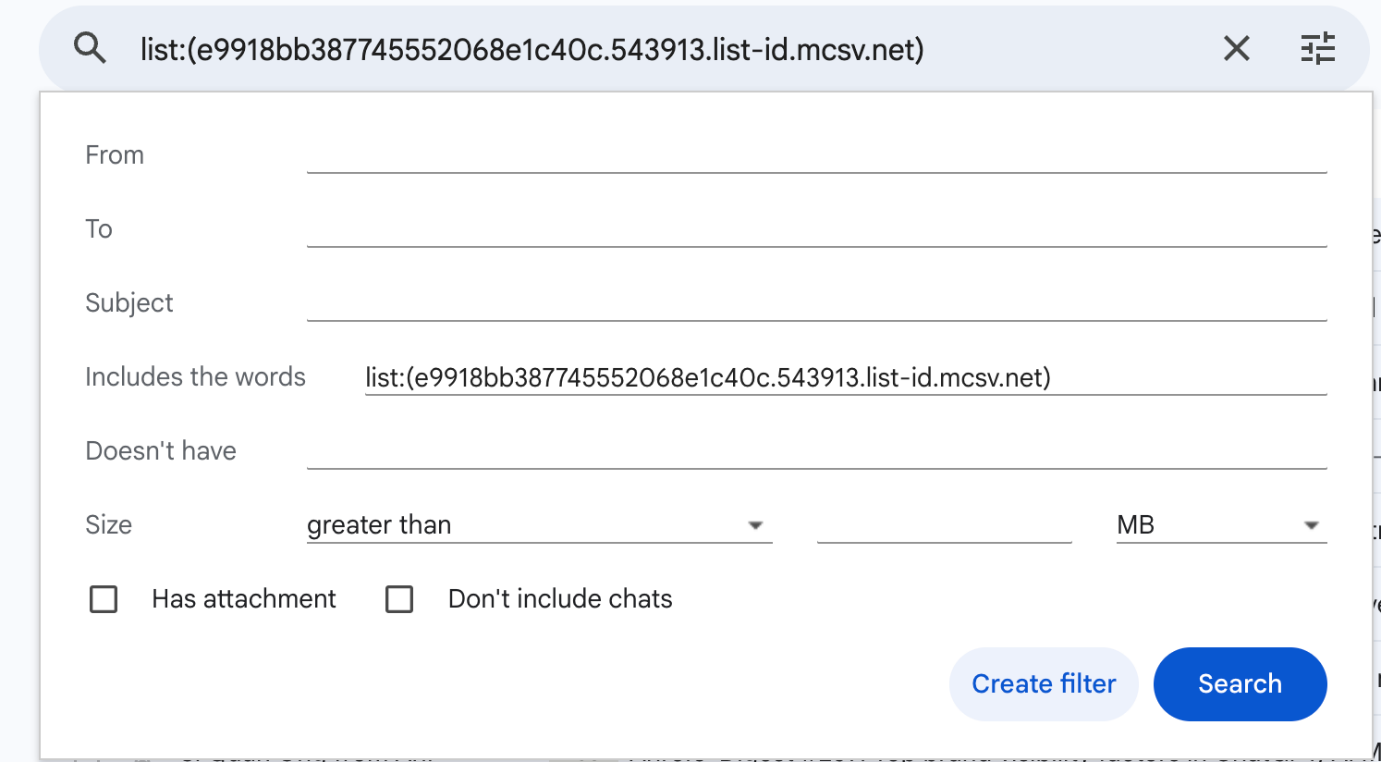Image resolution: width=1381 pixels, height=762 pixels.
Task: Click the Don't include chats label
Action: click(x=560, y=598)
